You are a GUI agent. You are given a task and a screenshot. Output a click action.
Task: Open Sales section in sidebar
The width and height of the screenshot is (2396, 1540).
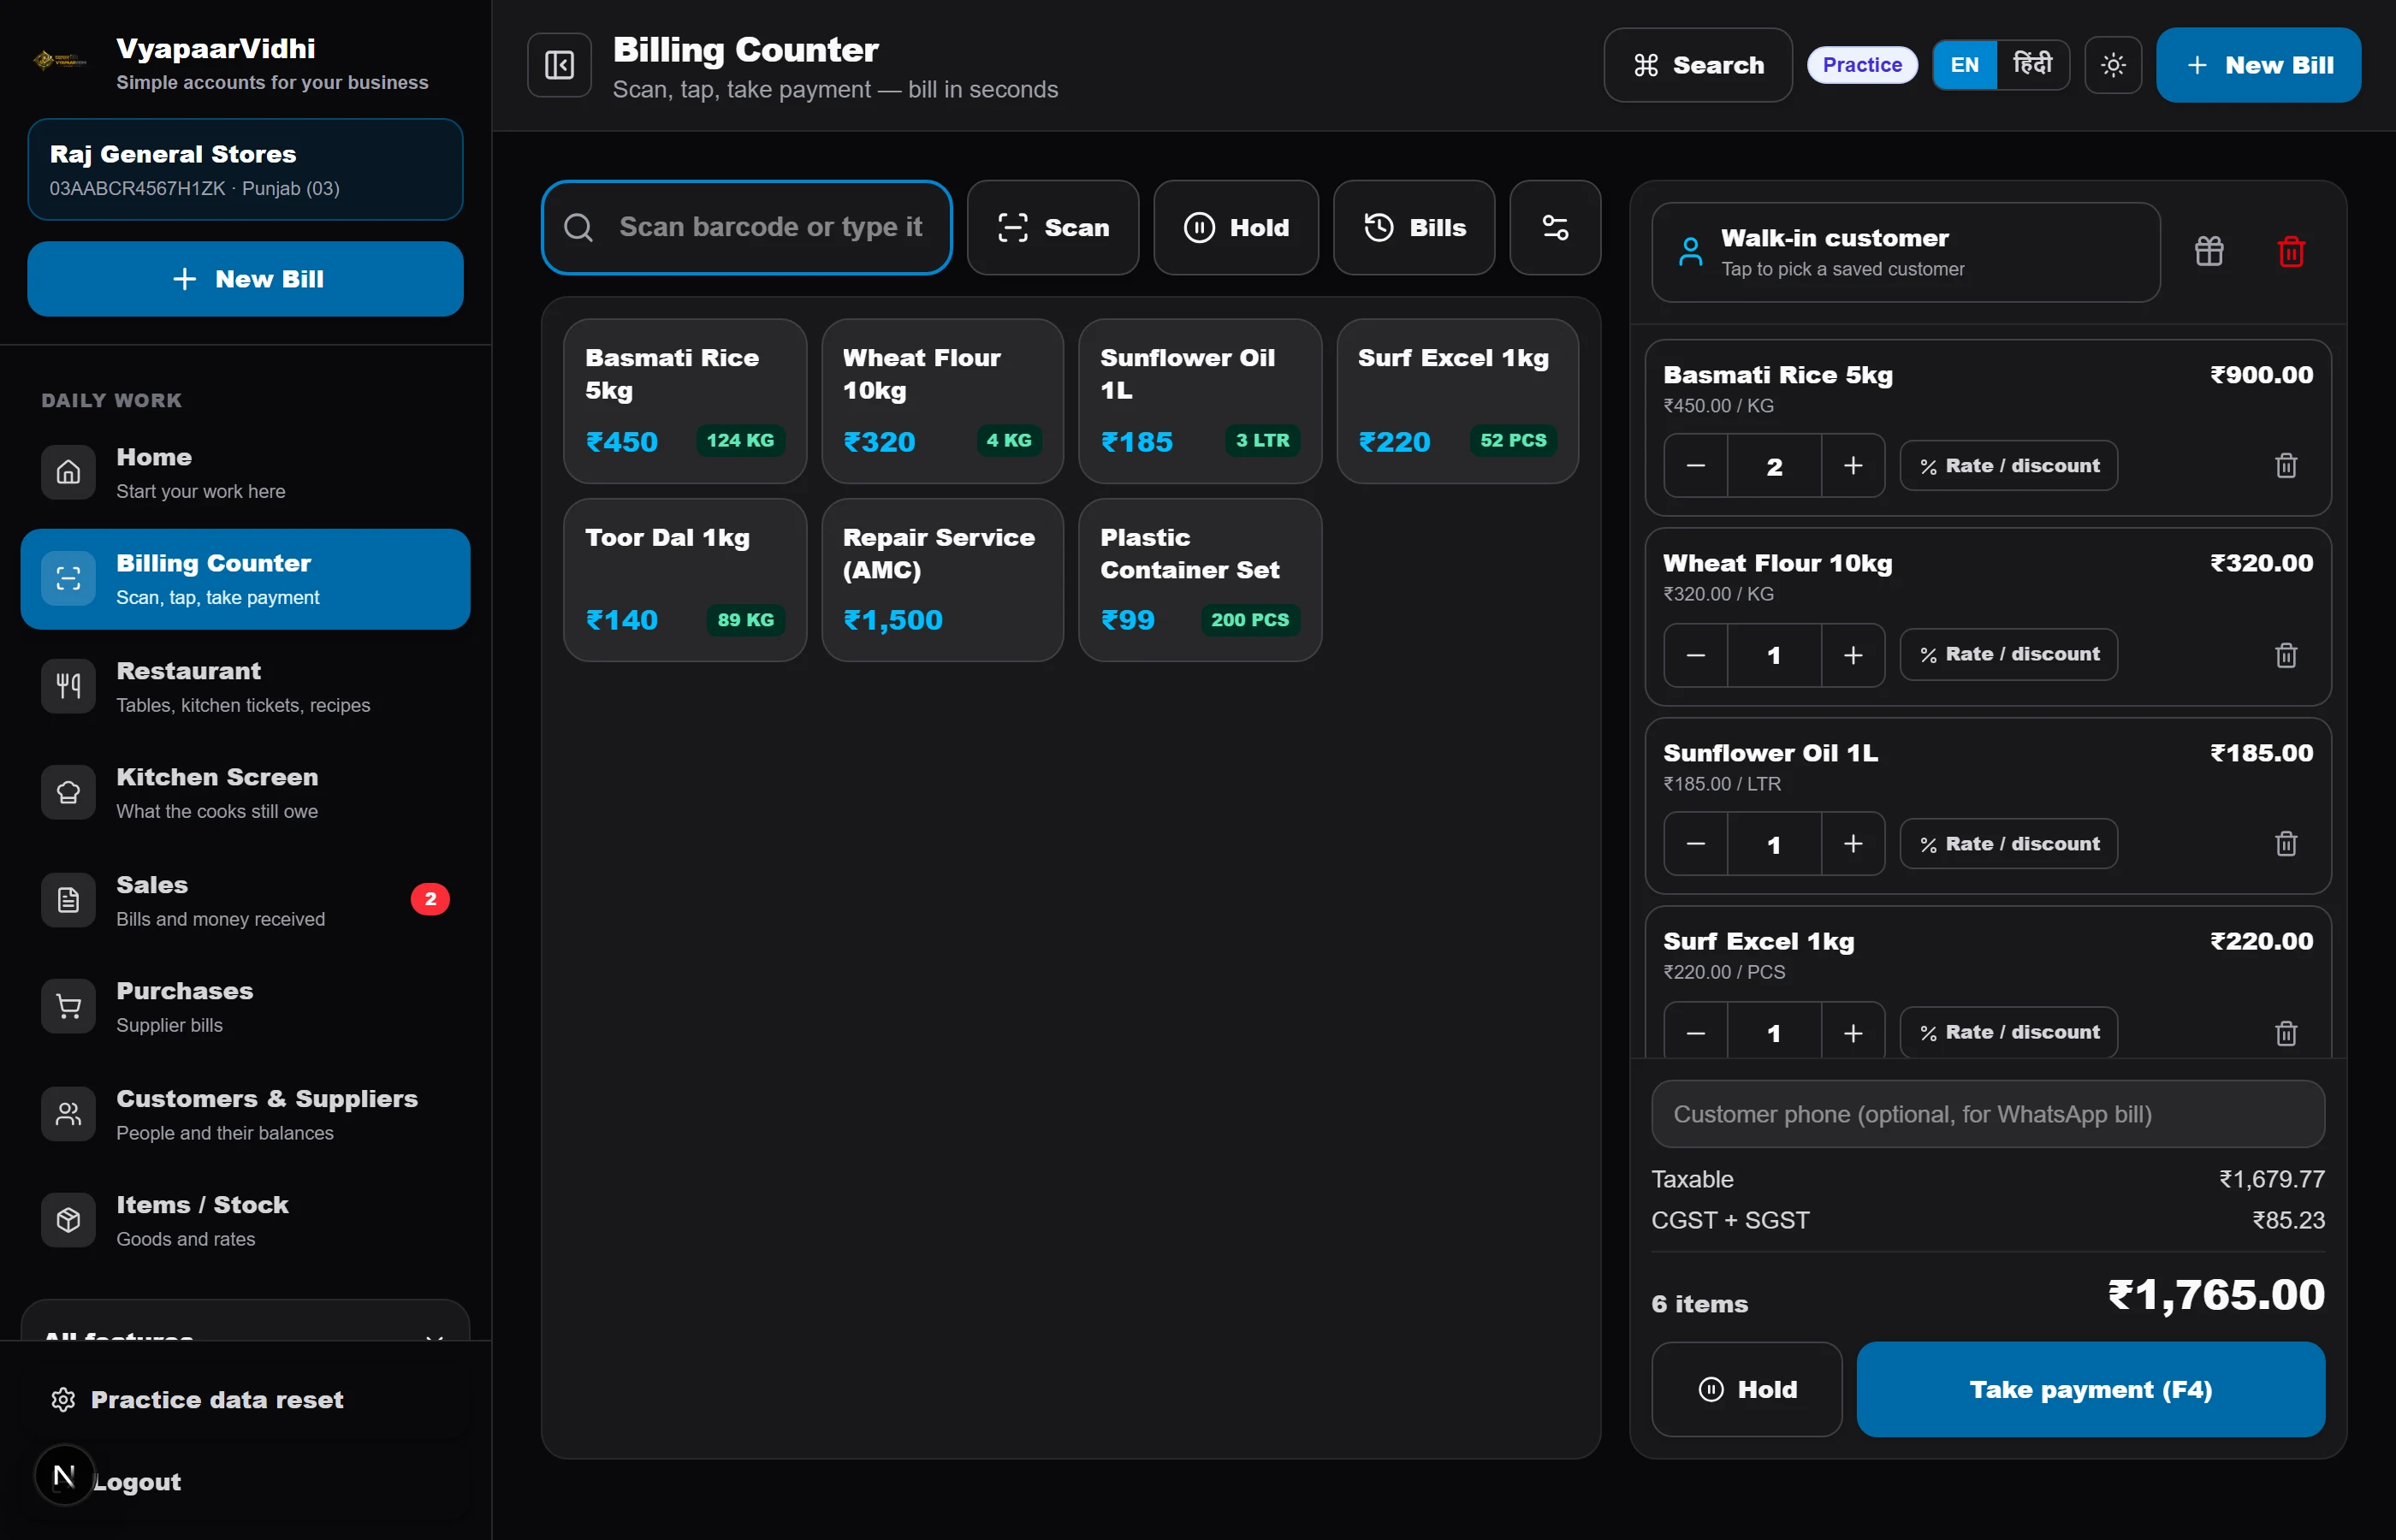click(245, 900)
